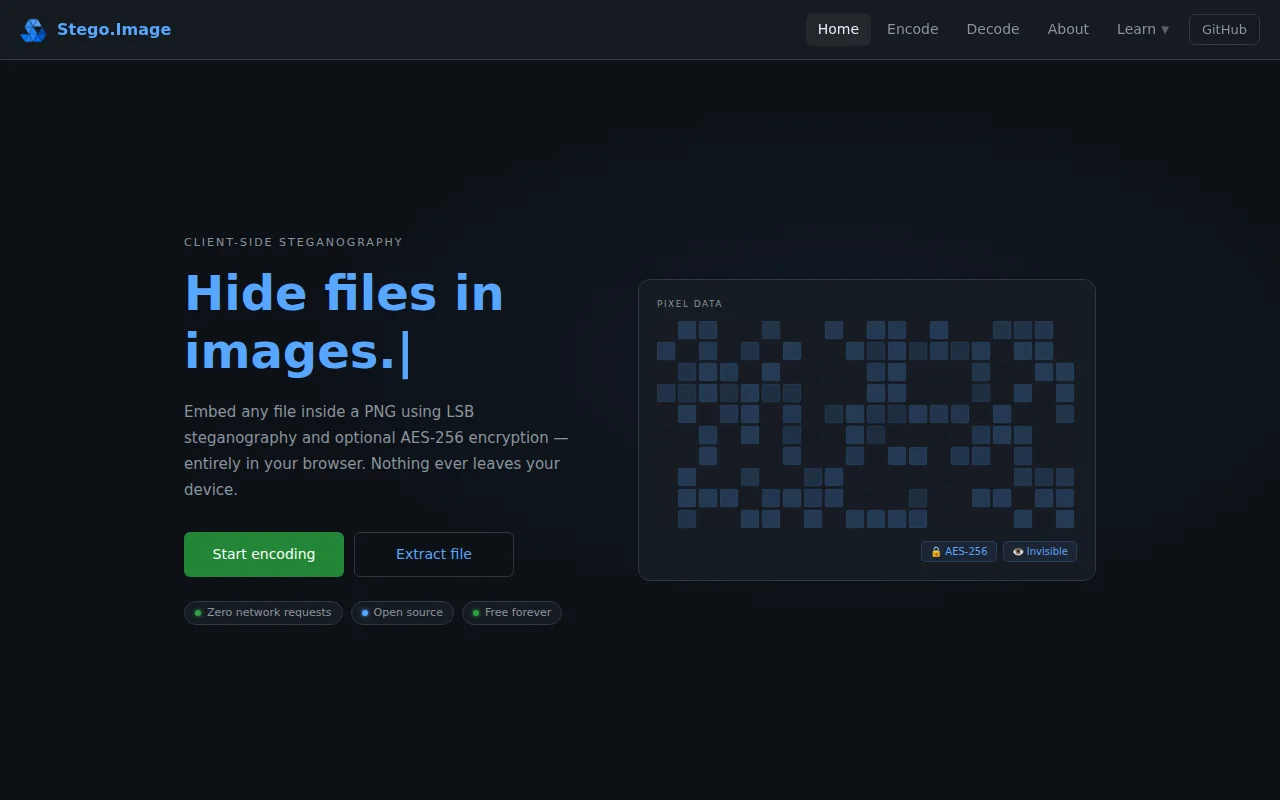Click the 'Hide files in images.' headline

coord(344,322)
